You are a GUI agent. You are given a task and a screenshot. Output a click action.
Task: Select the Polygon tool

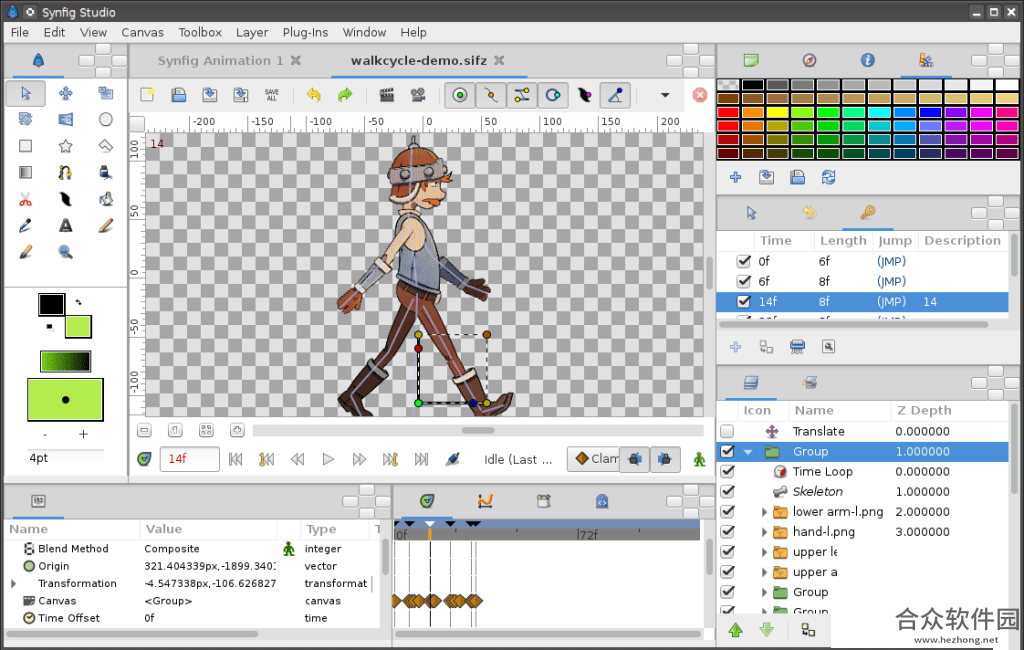pos(105,146)
